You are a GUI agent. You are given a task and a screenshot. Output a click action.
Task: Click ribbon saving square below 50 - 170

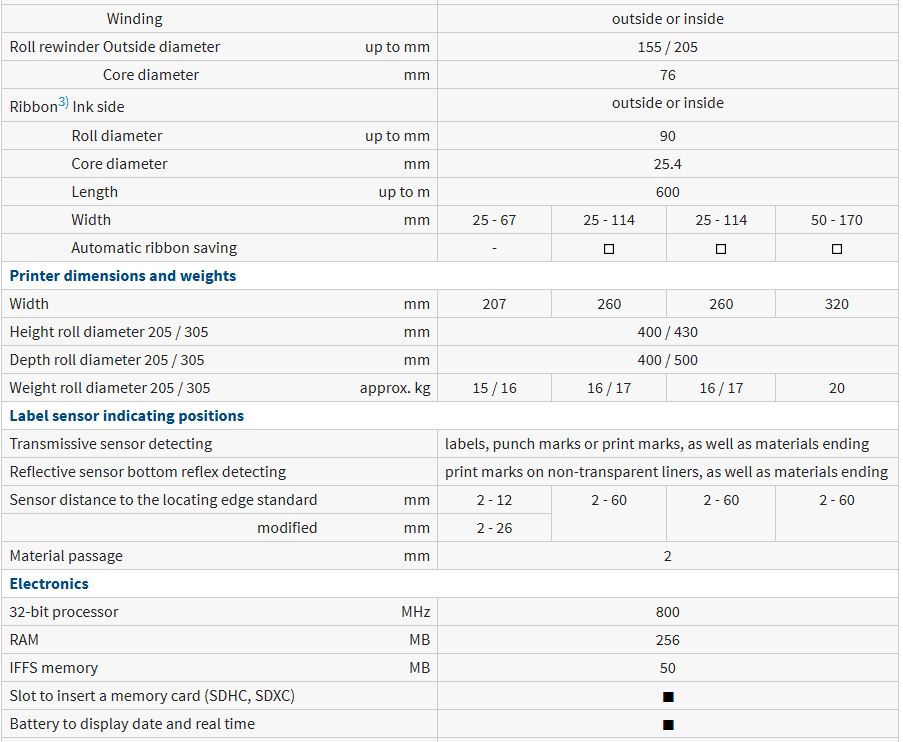[x=837, y=249]
